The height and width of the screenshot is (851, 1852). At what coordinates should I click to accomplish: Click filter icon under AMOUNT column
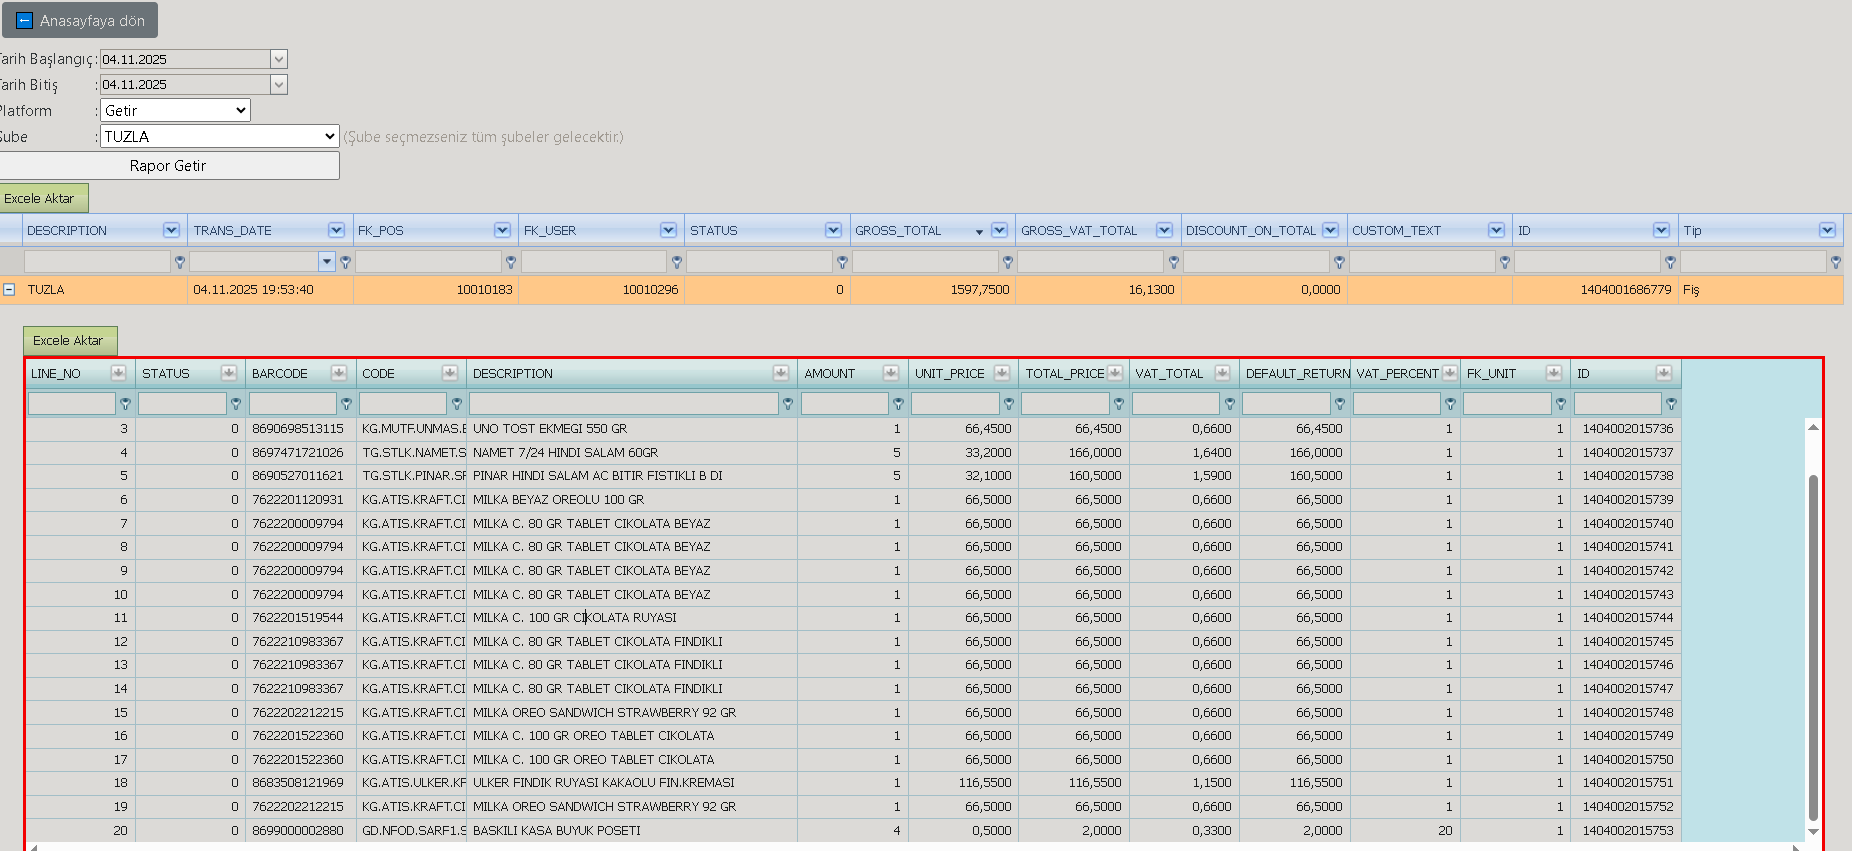point(898,404)
